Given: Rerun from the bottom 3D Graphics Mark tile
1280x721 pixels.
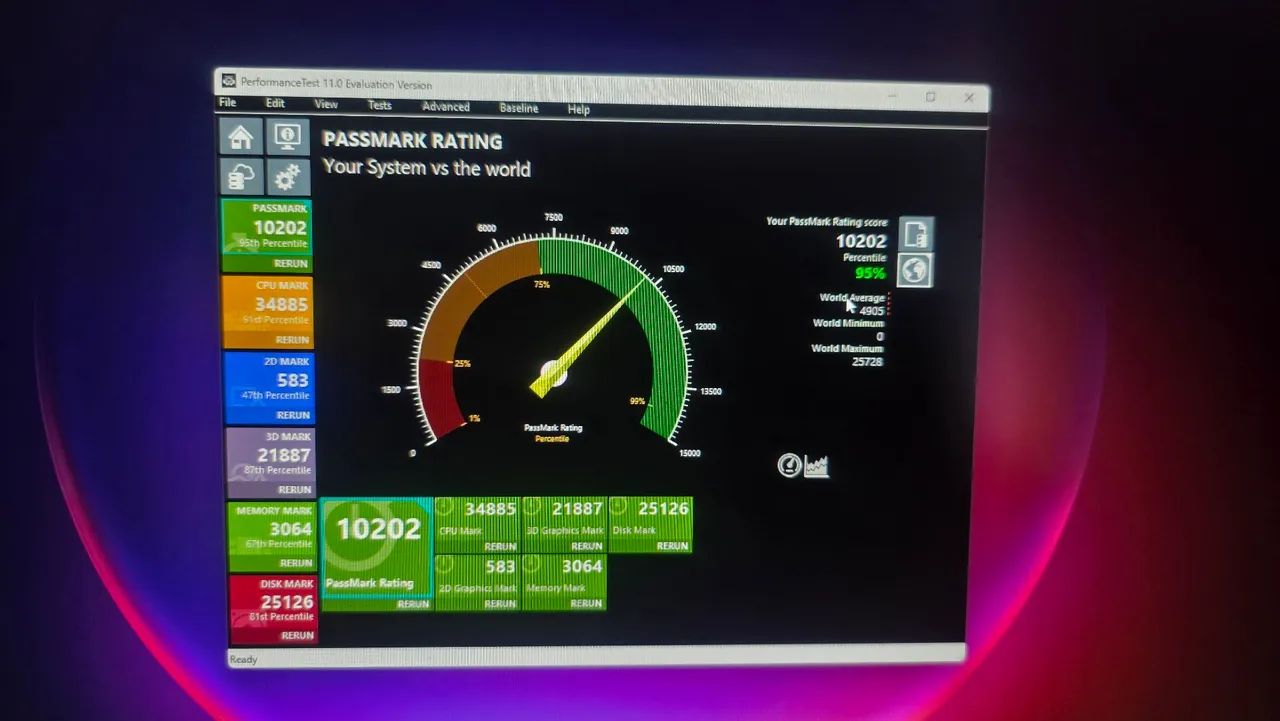Looking at the screenshot, I should (586, 546).
